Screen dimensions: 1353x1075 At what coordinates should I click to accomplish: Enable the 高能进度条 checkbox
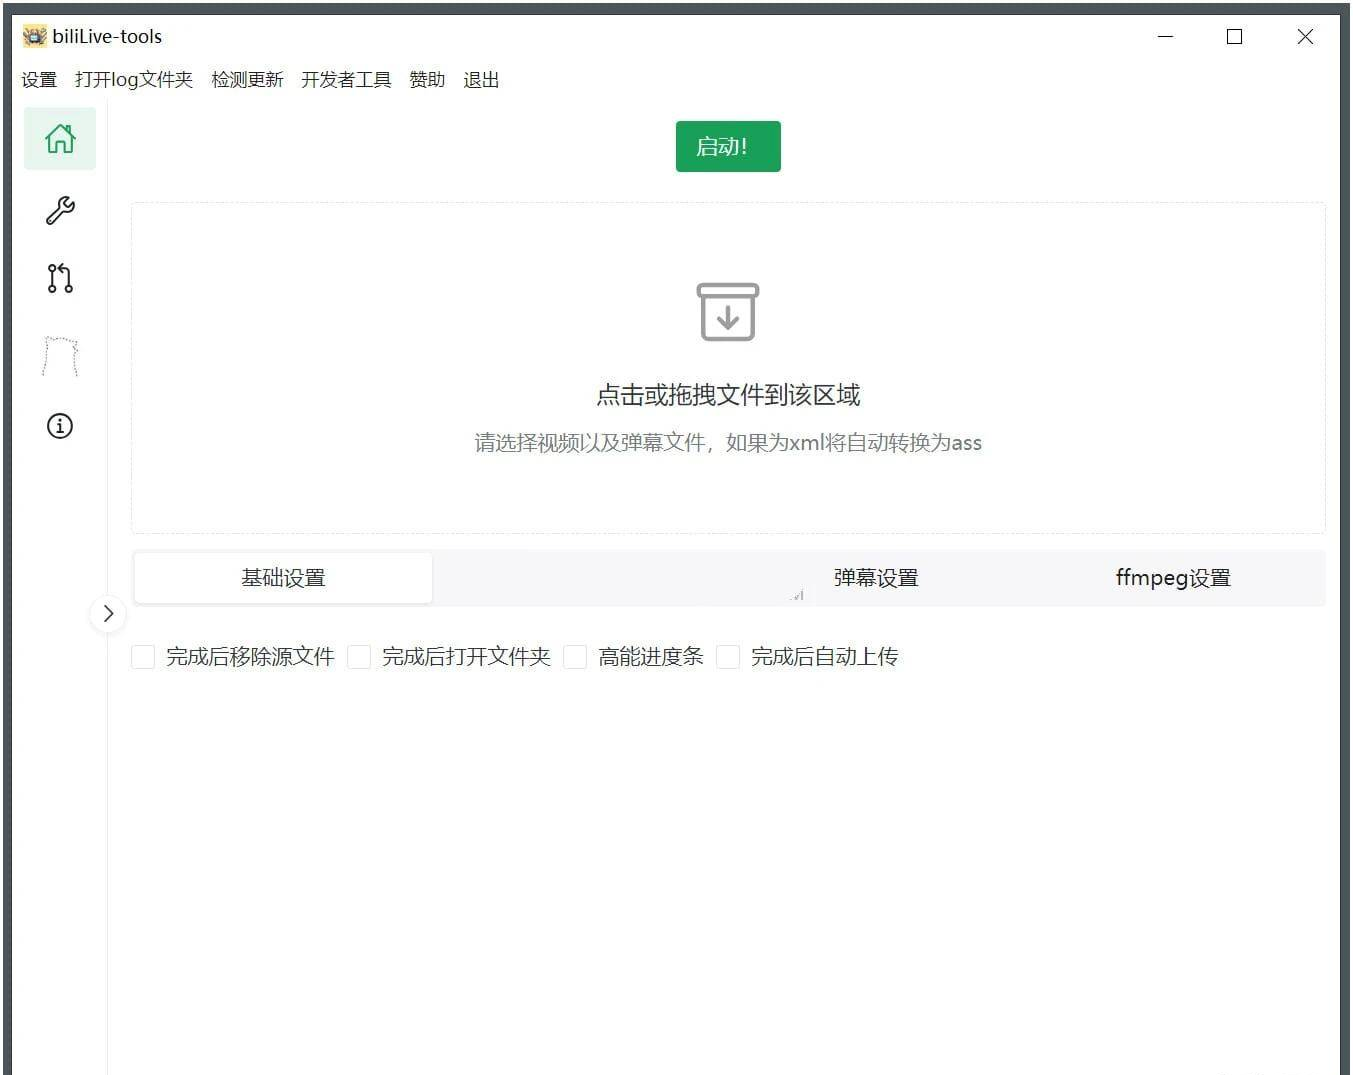point(576,657)
